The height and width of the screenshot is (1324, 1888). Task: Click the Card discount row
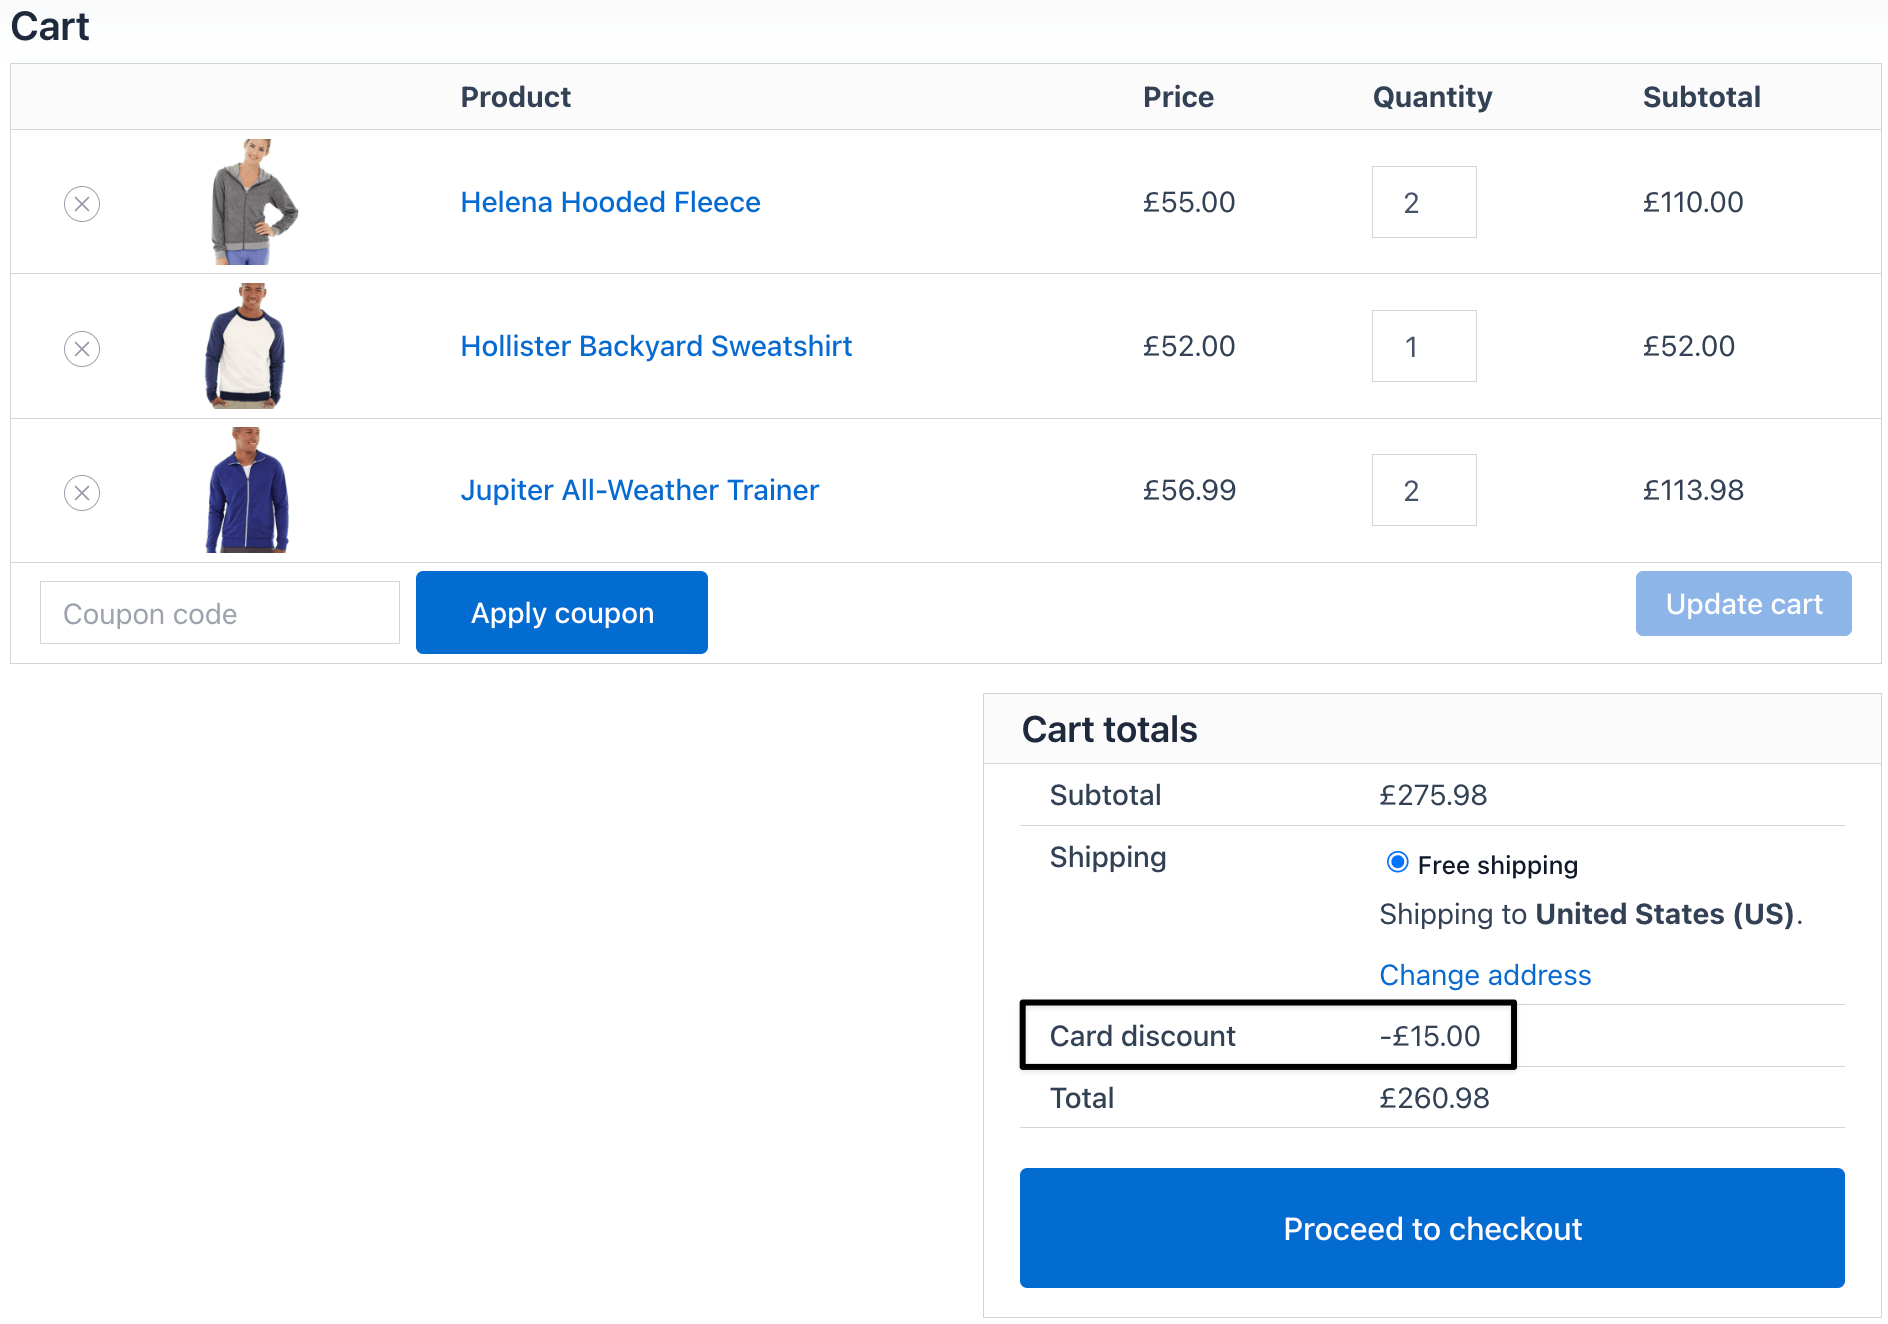(x=1267, y=1036)
